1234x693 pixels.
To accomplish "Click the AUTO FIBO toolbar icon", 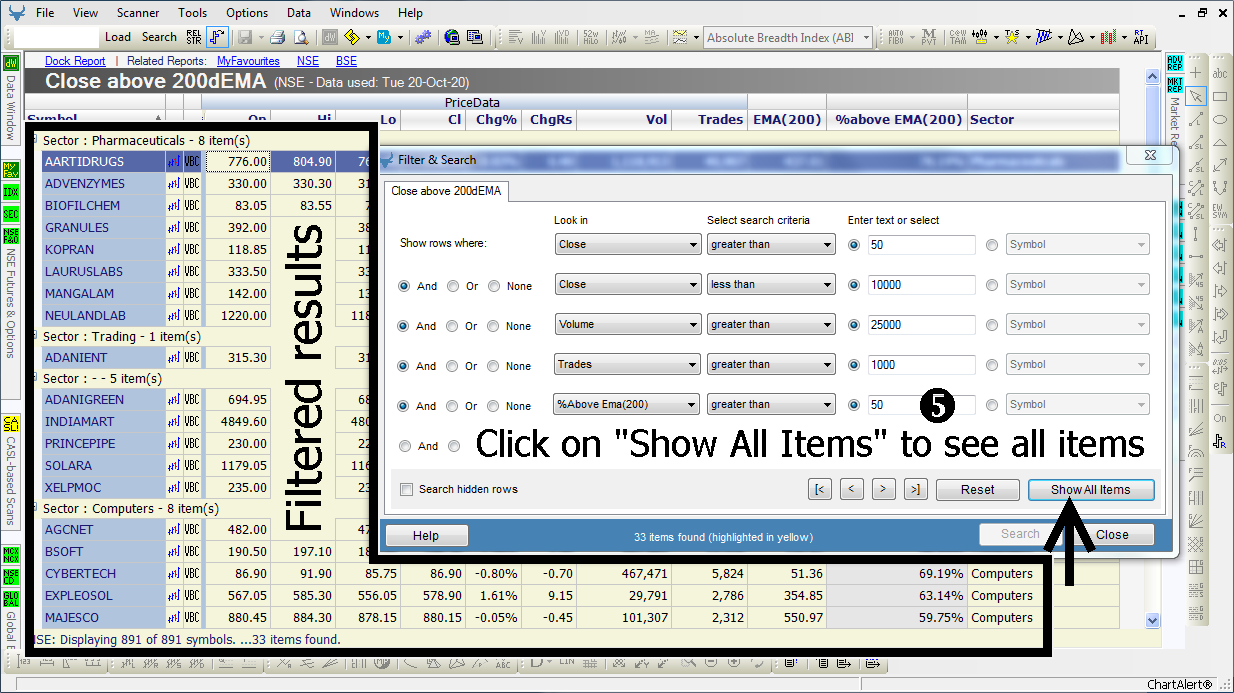I will click(896, 37).
